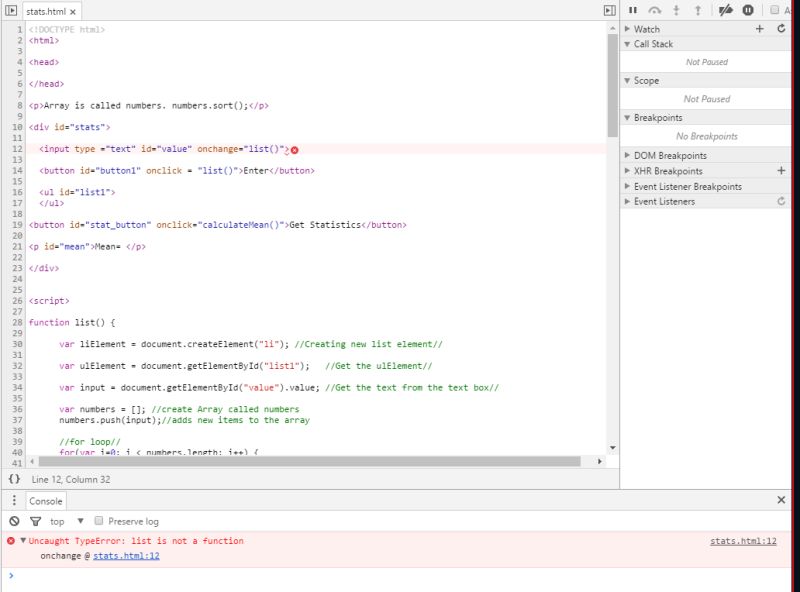The image size is (800, 592).
Task: Click the Step out of current function icon
Action: tap(698, 9)
